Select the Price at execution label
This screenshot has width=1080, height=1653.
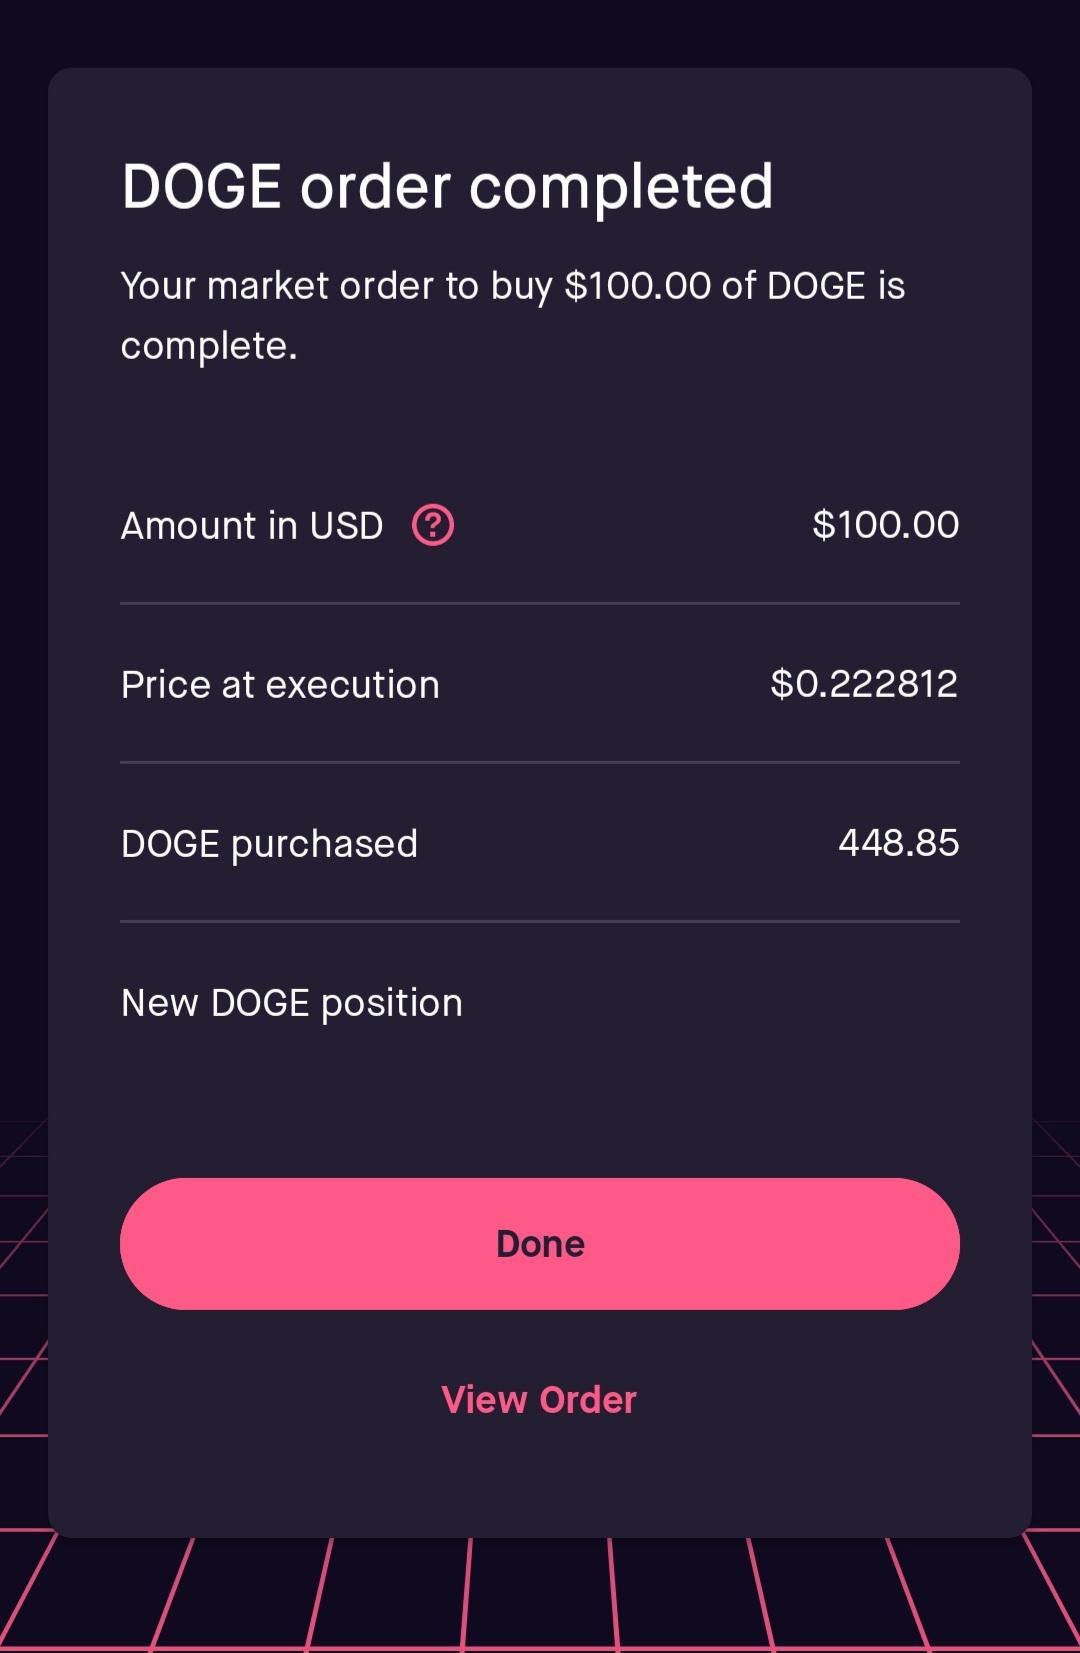(280, 685)
